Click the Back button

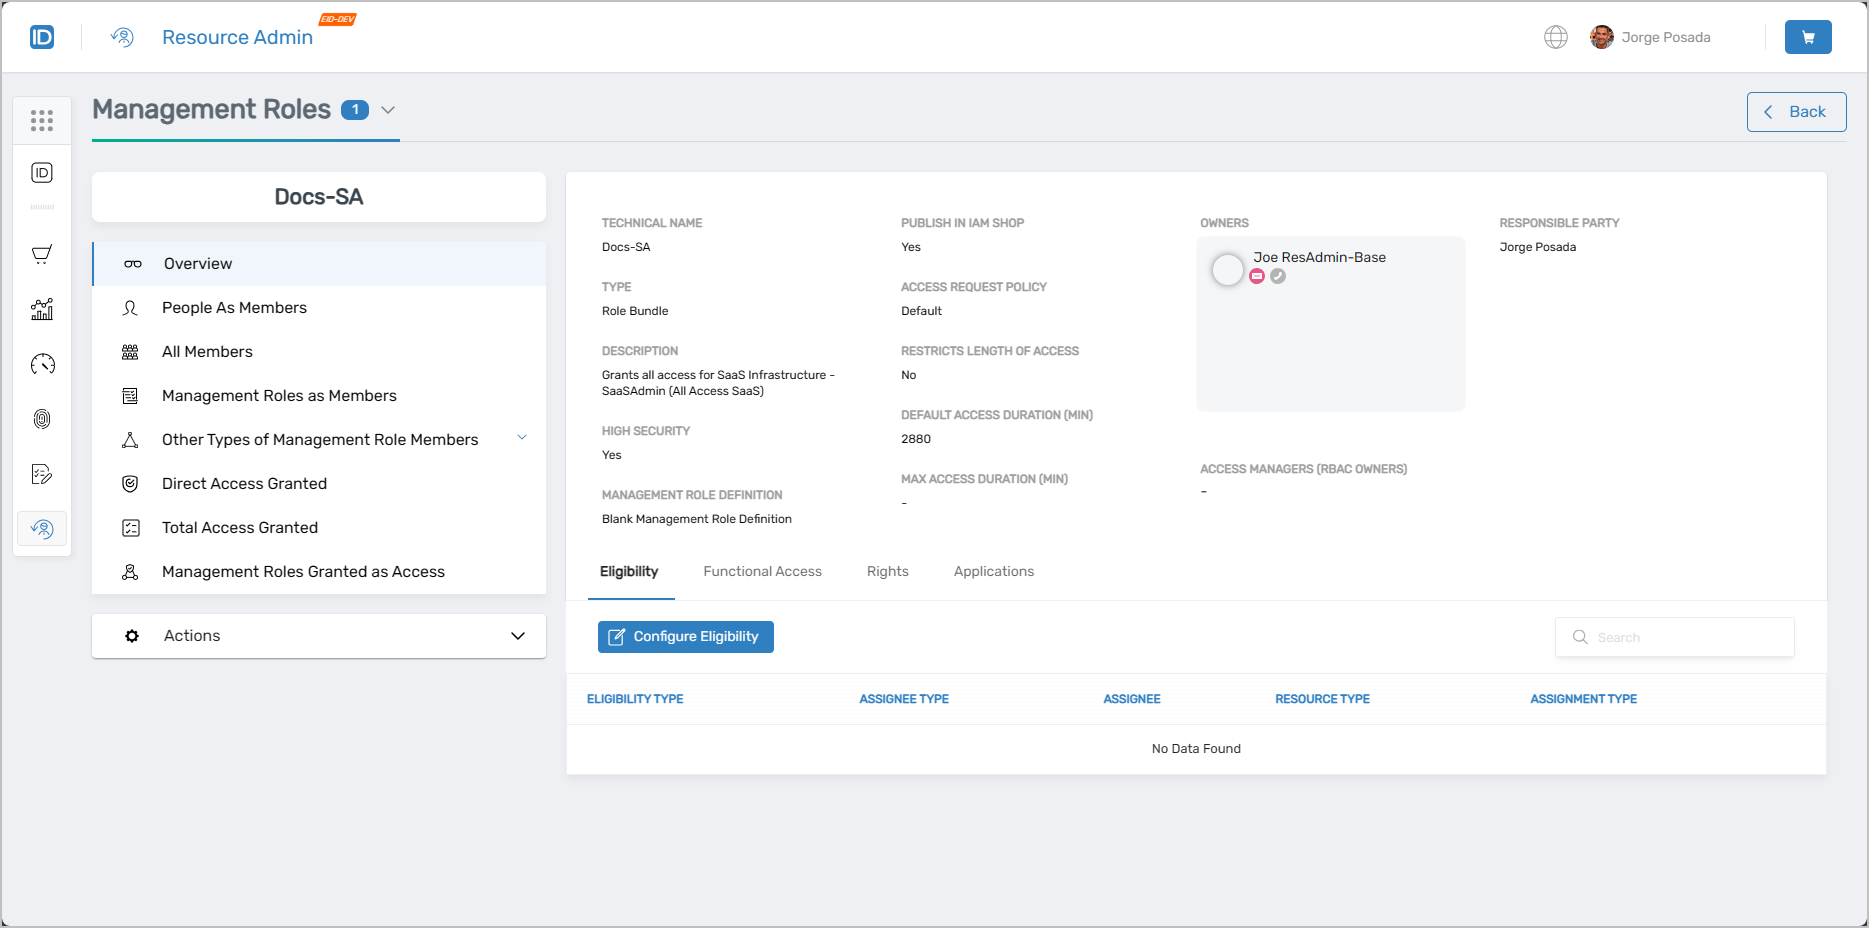pyautogui.click(x=1796, y=111)
